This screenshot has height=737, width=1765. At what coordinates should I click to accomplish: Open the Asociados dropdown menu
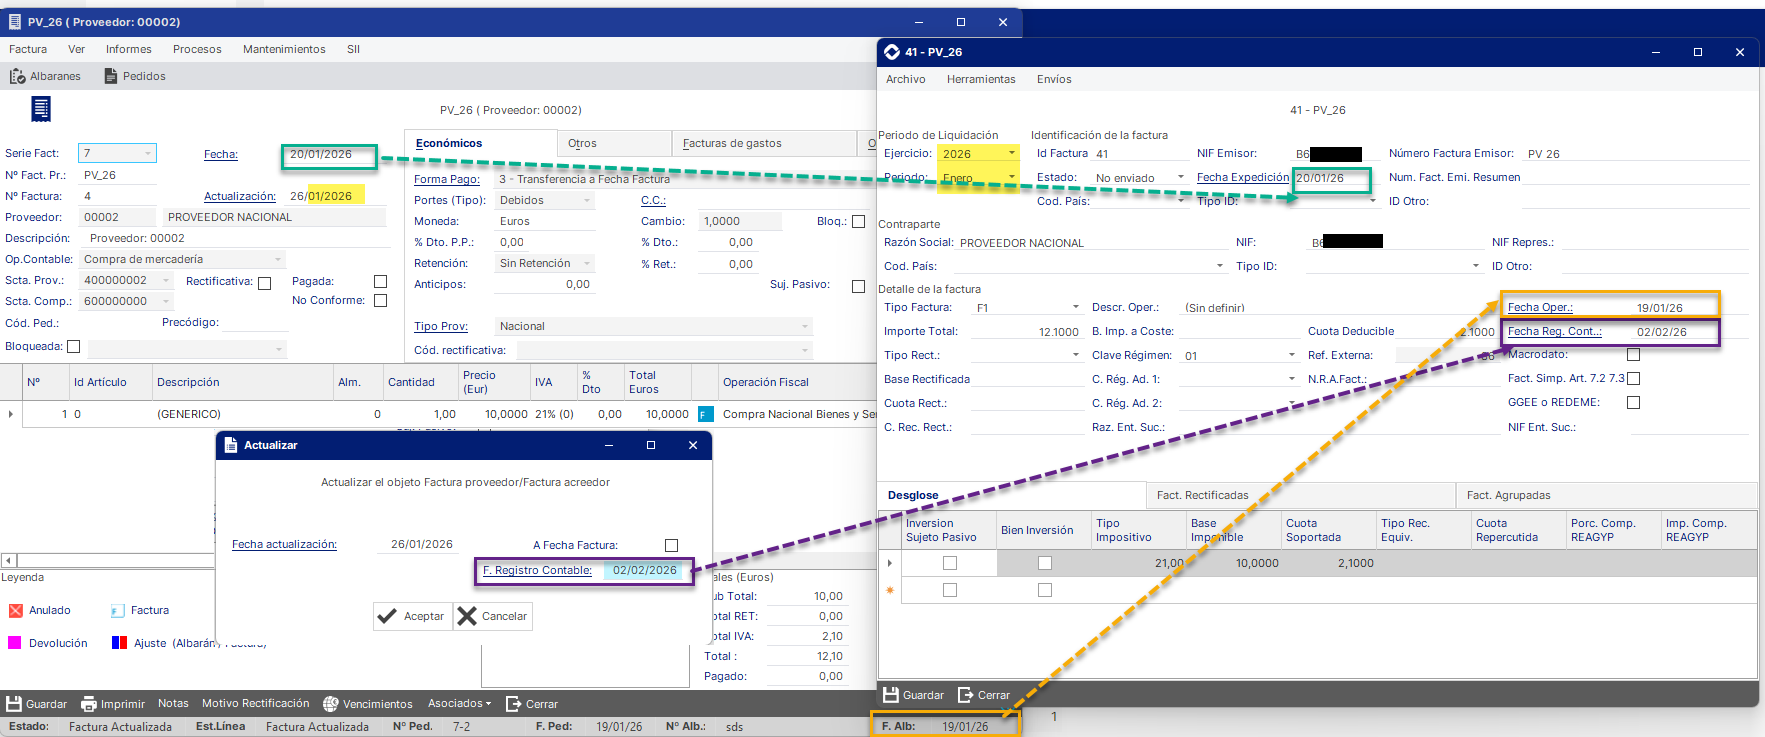click(x=459, y=704)
